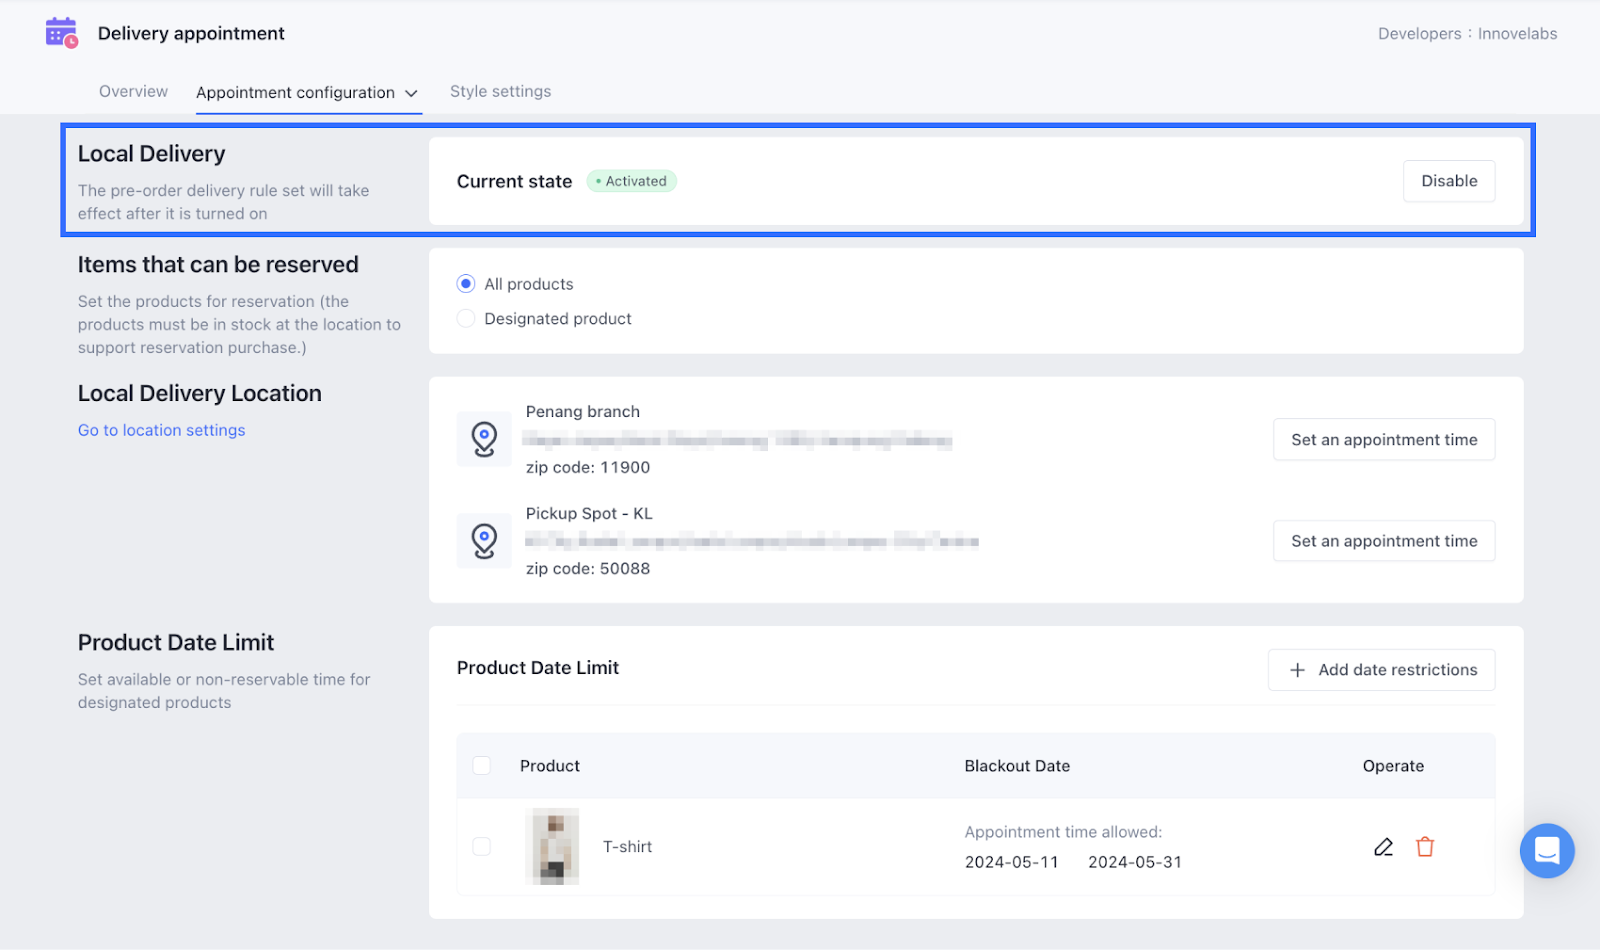This screenshot has width=1600, height=950.
Task: Choose the Designated product radio option
Action: tap(466, 319)
